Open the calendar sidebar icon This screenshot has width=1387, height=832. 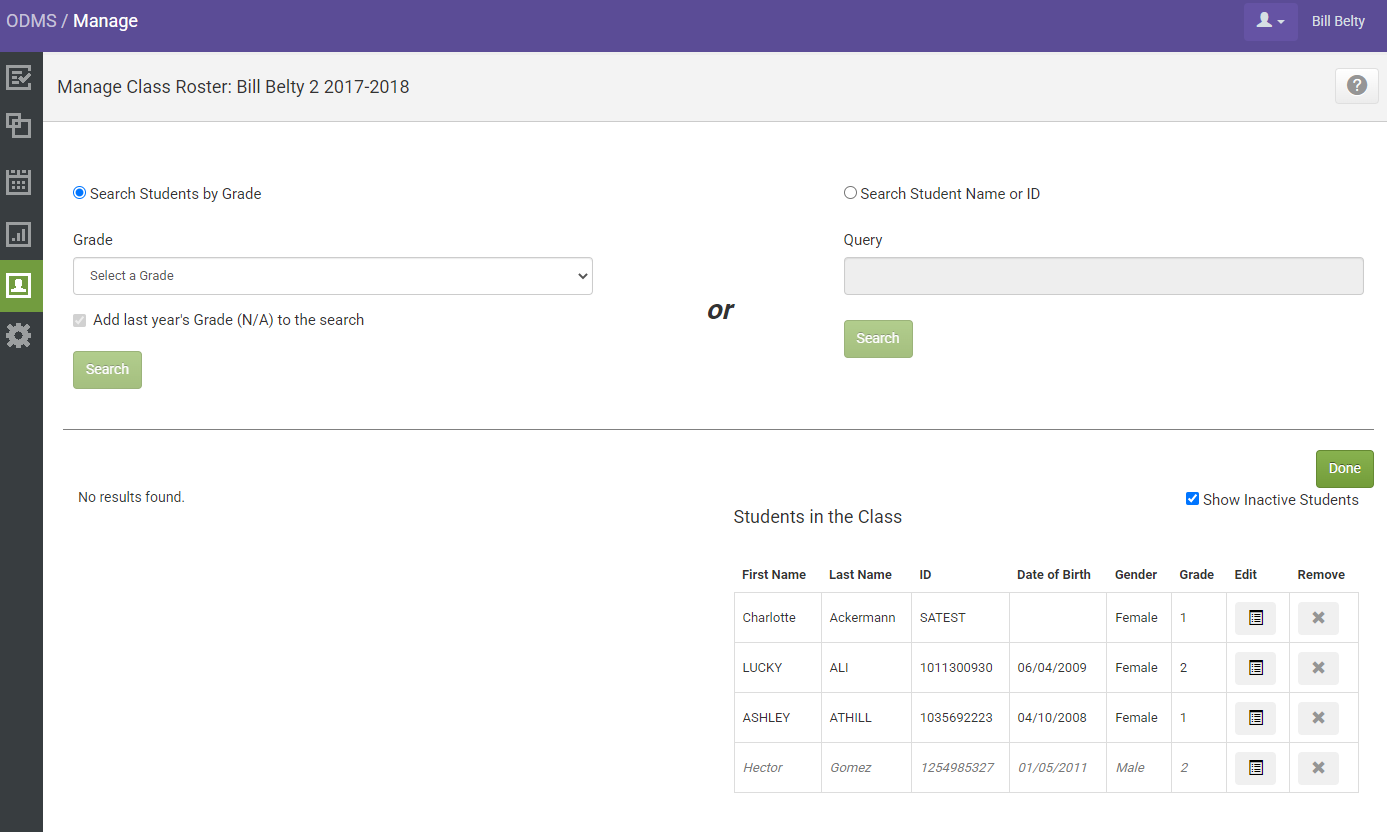coord(18,181)
